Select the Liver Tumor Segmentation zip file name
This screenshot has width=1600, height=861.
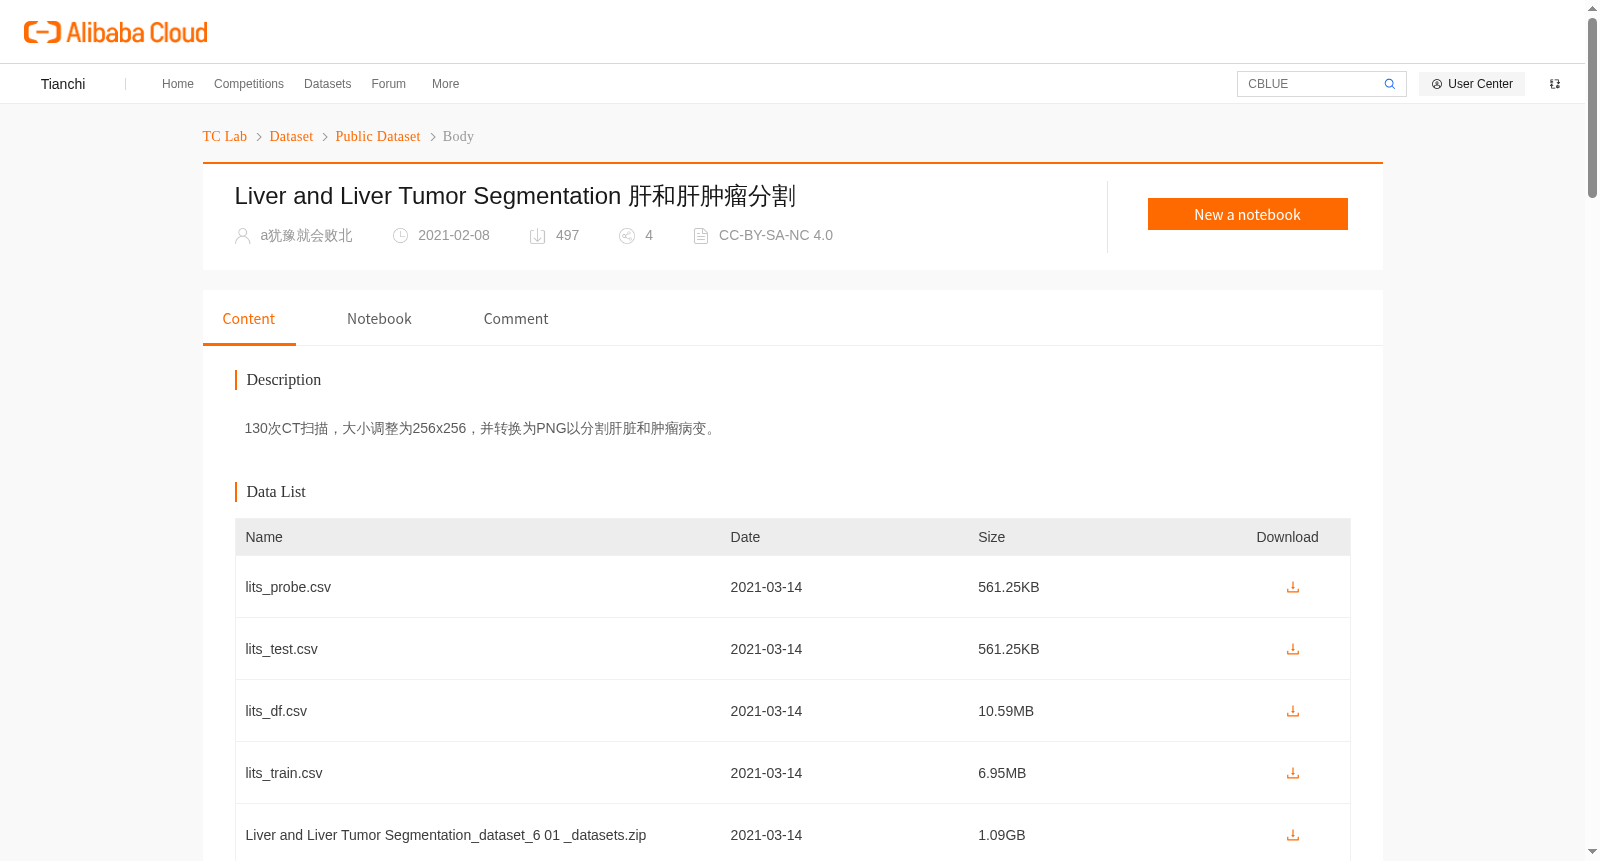click(446, 835)
